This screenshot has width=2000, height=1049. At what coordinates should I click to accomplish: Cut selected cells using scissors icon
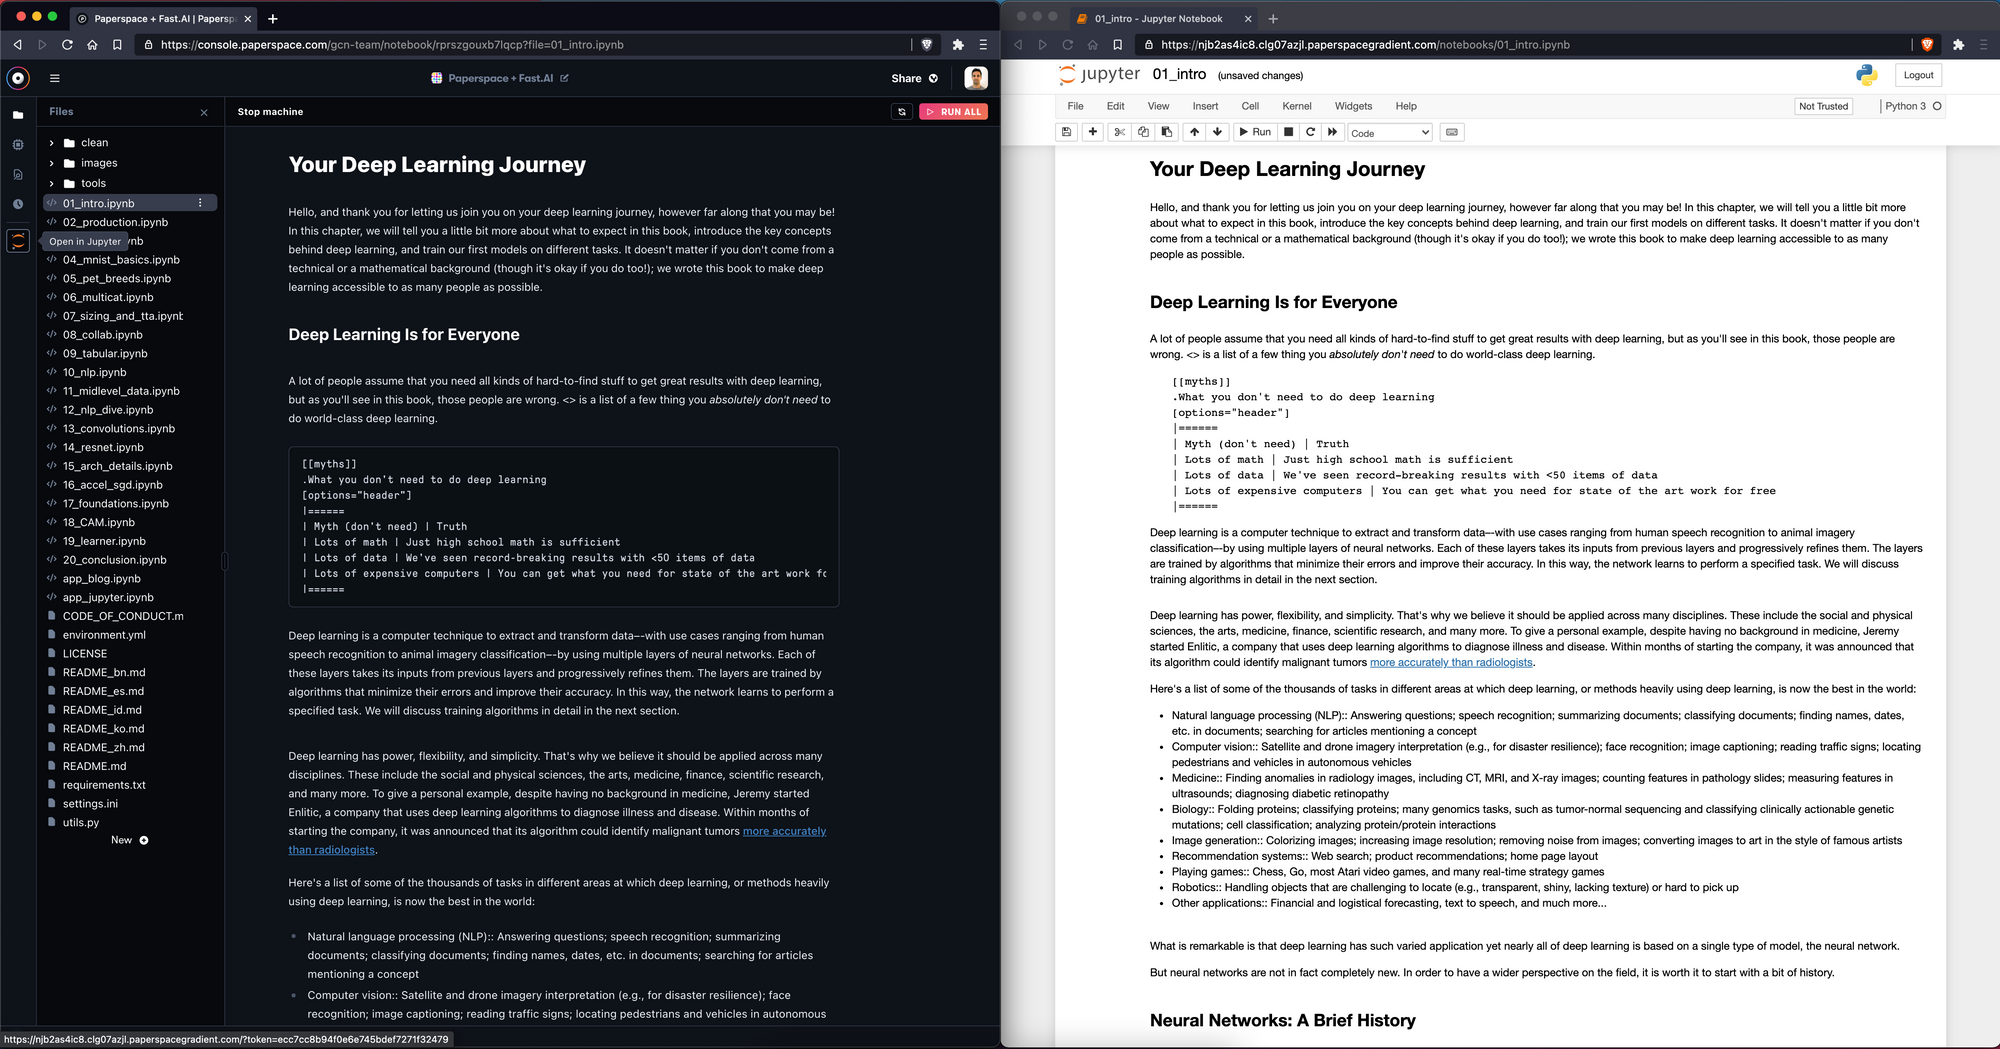coord(1120,132)
